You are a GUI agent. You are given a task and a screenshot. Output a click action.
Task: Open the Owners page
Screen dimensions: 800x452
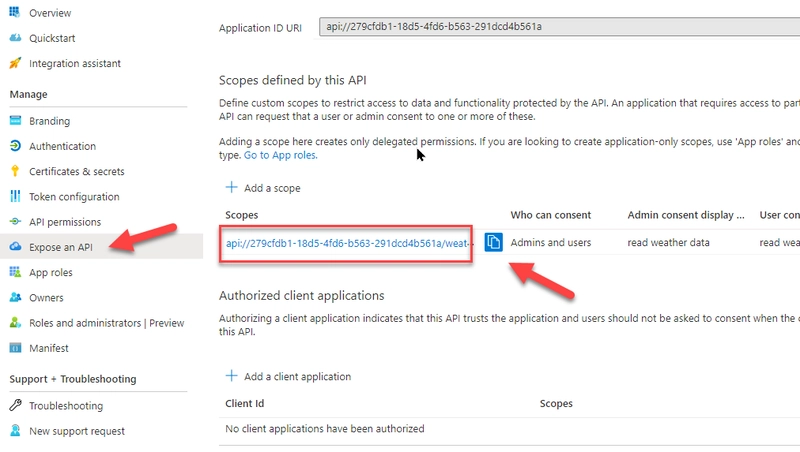coord(46,297)
